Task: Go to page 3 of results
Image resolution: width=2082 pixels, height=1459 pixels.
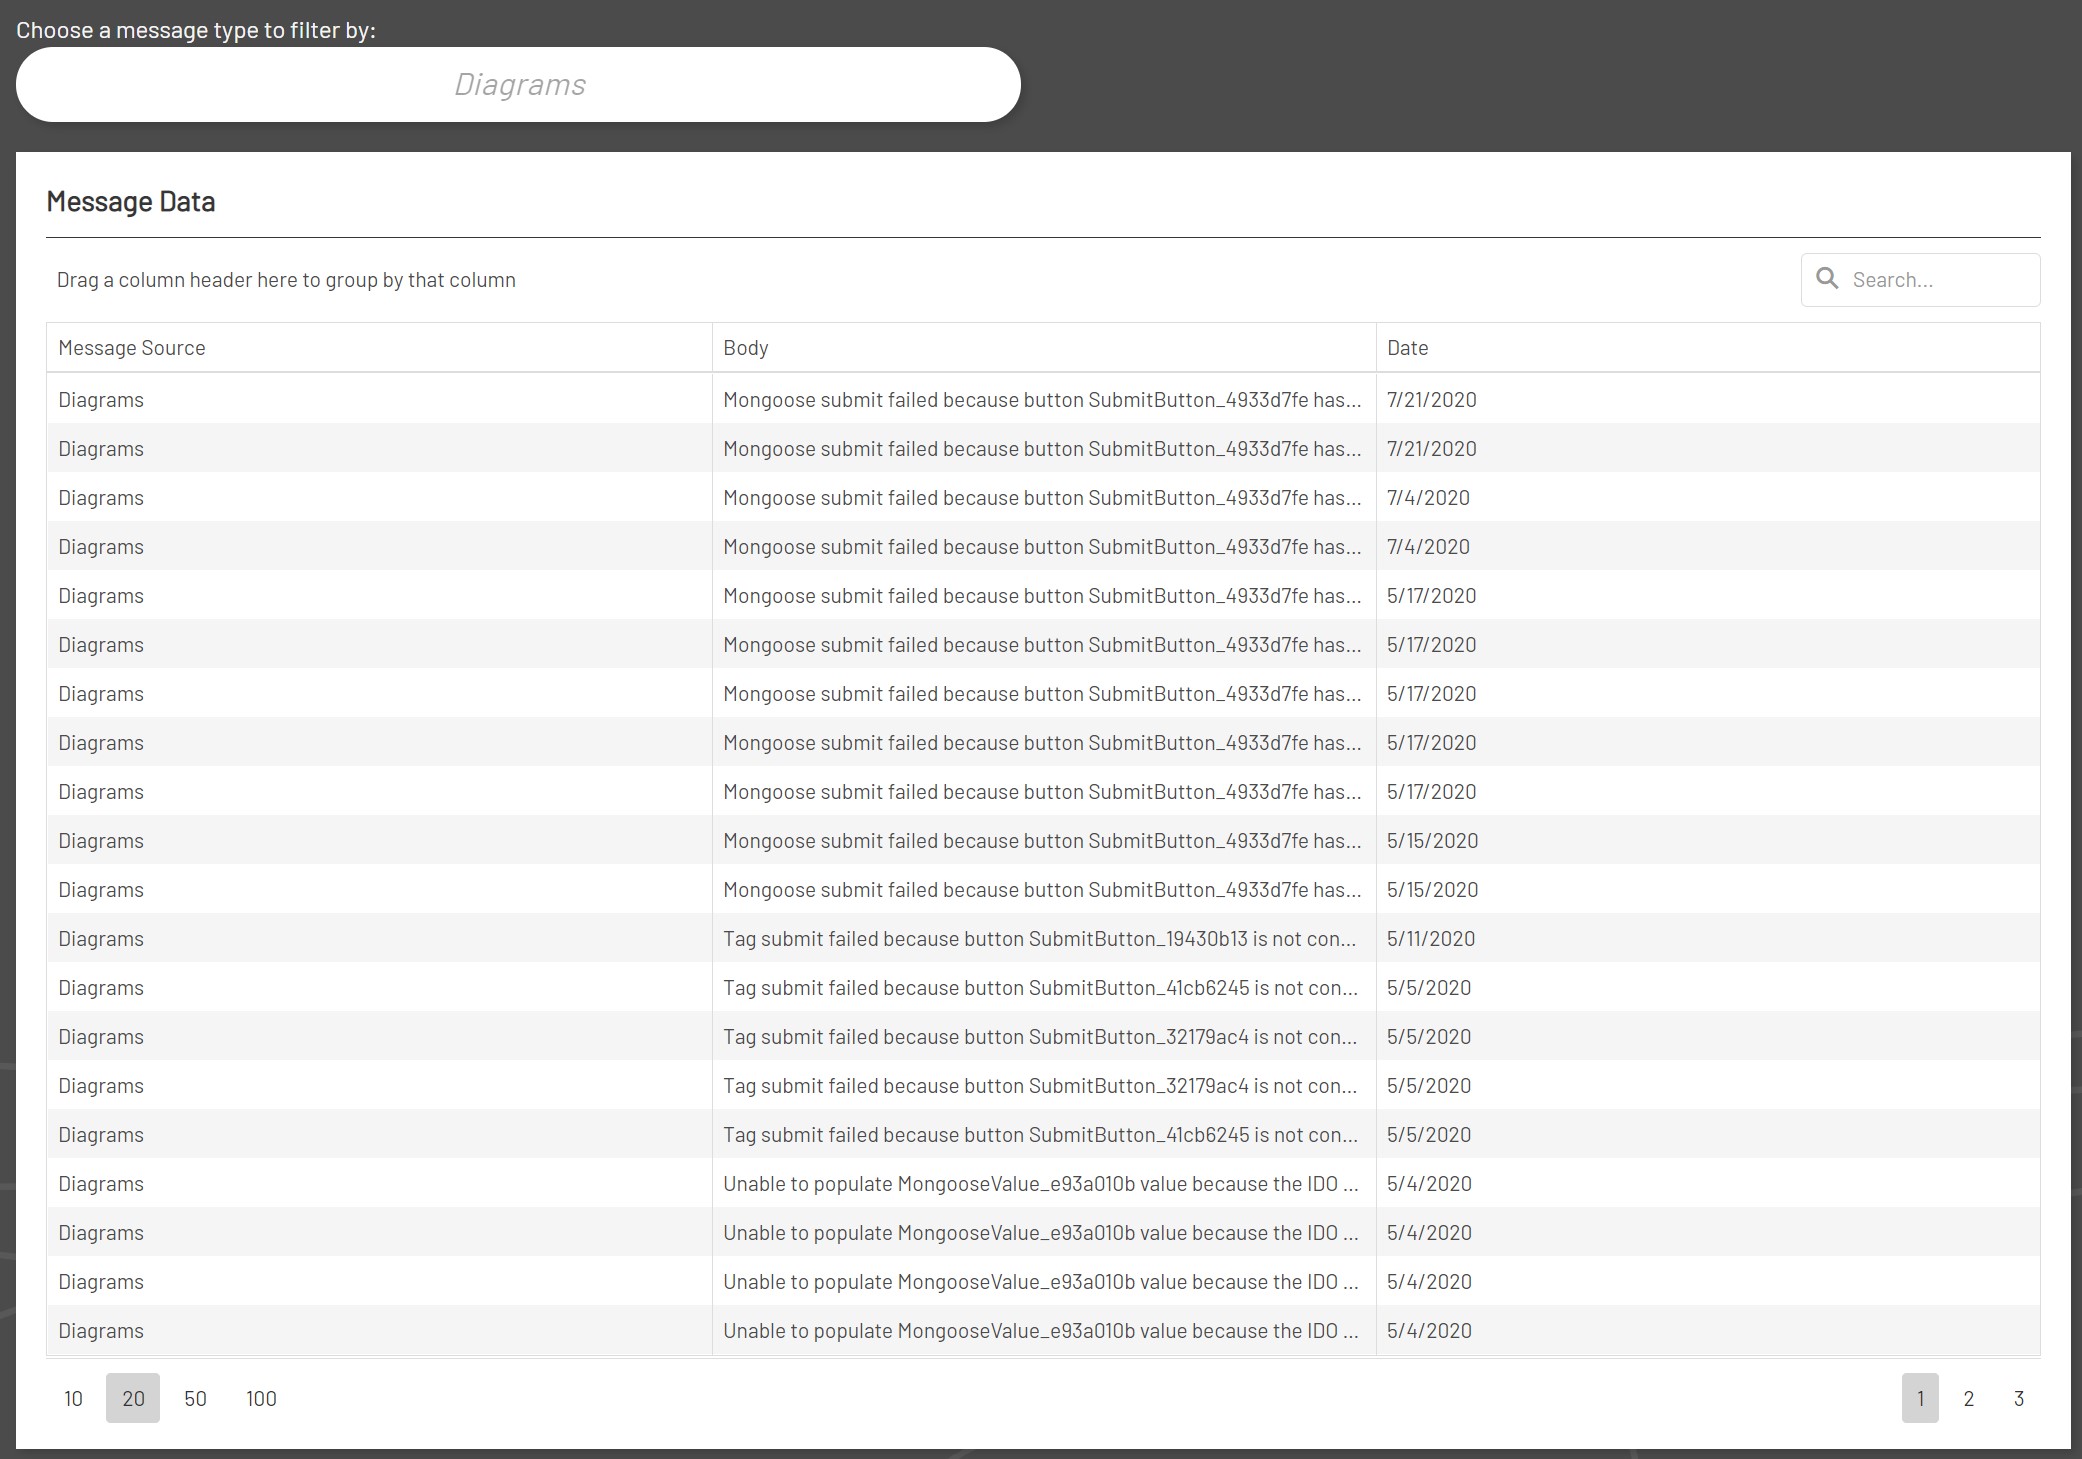Action: pyautogui.click(x=2018, y=1398)
